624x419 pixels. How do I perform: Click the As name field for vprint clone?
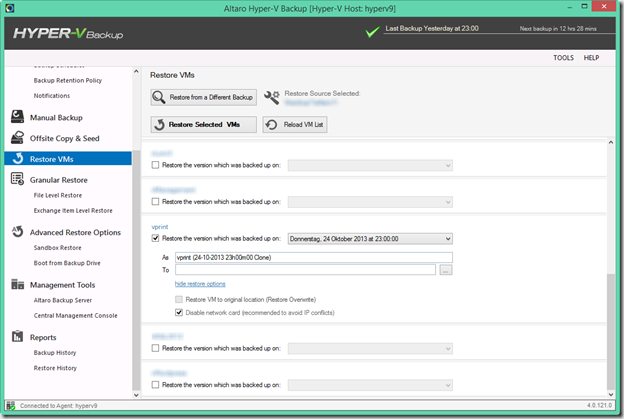tap(314, 257)
